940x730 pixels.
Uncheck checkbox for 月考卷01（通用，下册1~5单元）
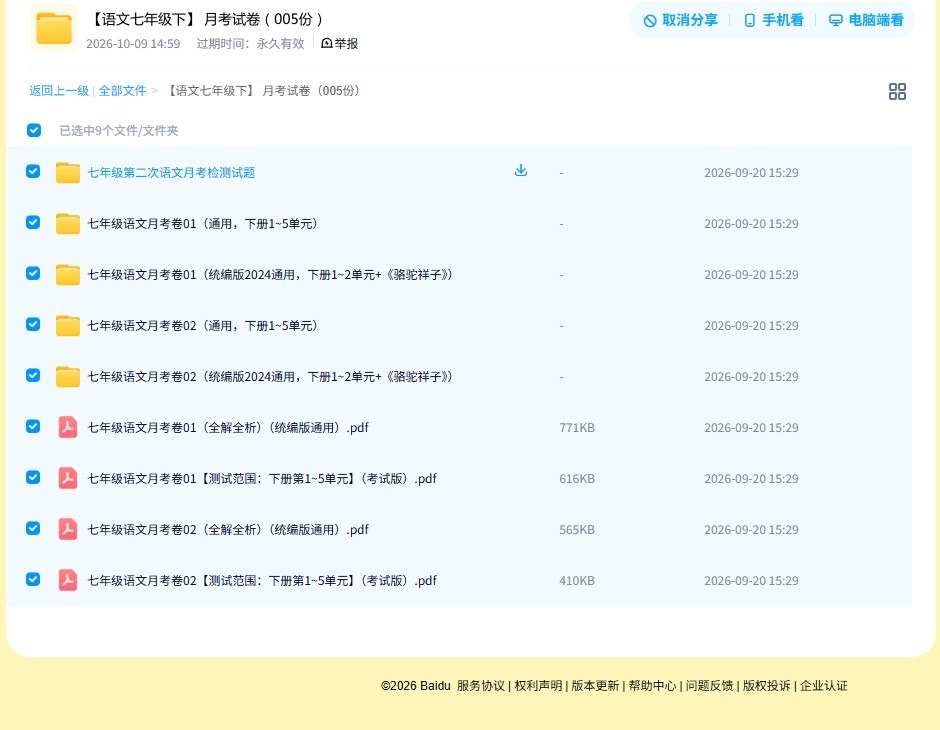tap(33, 222)
